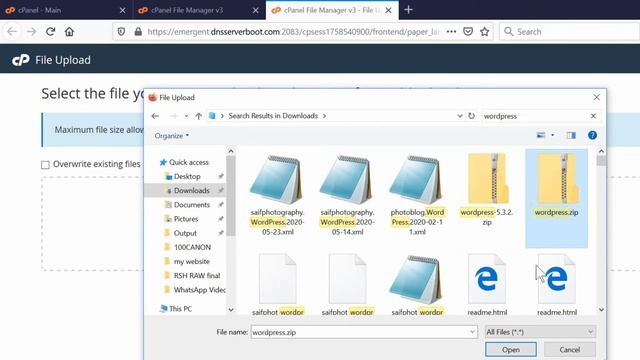Select the wordpress.zip file
The image size is (640, 360).
click(556, 198)
